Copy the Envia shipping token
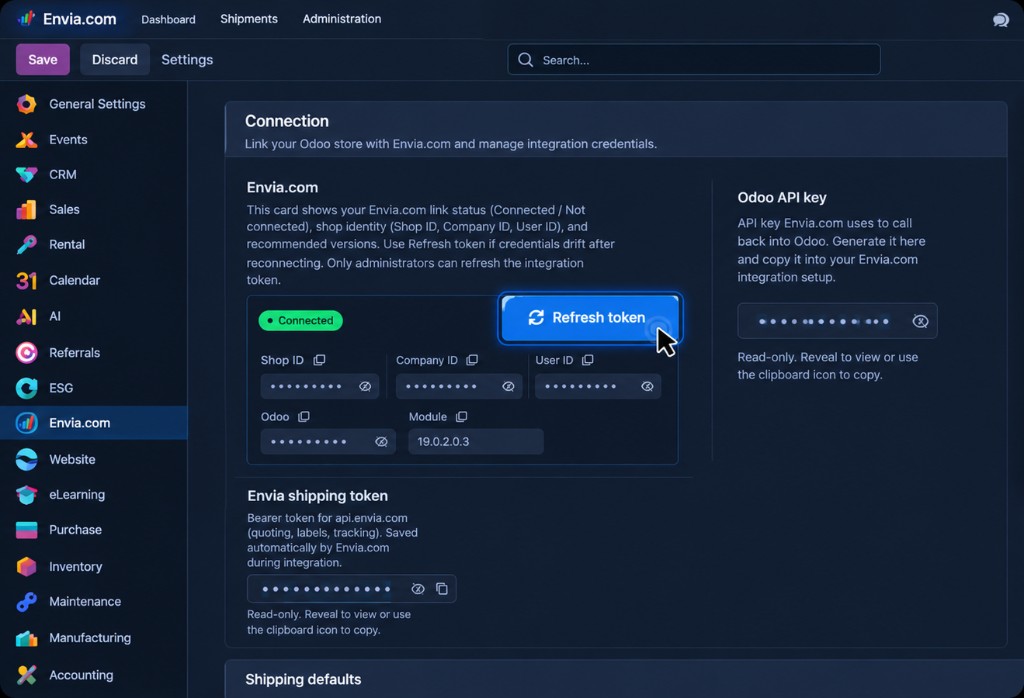The width and height of the screenshot is (1024, 698). [x=442, y=589]
